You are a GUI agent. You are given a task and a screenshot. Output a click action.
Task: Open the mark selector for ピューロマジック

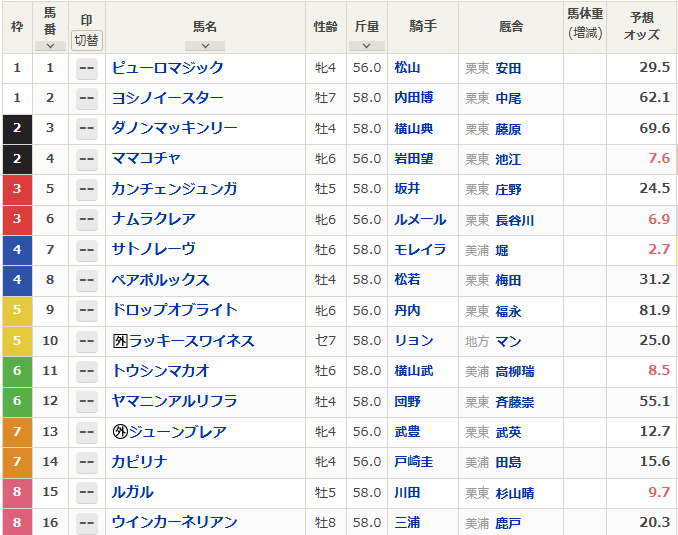[87, 68]
